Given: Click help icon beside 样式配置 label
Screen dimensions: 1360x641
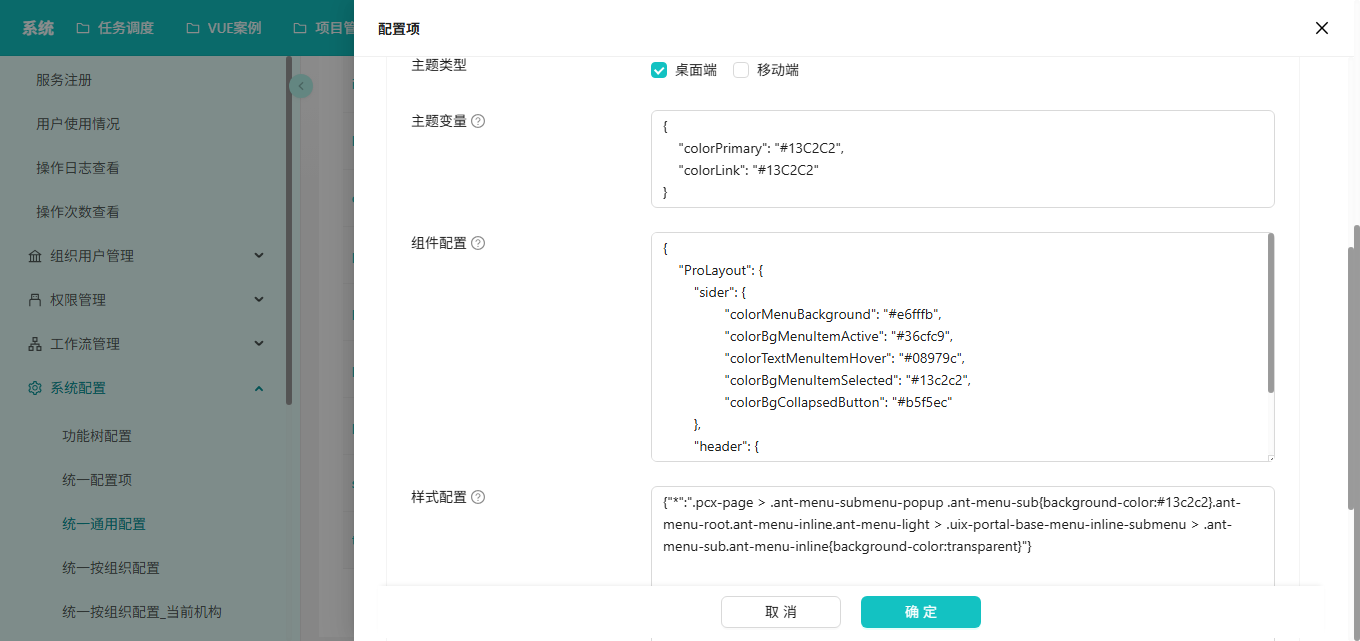Looking at the screenshot, I should pos(478,497).
